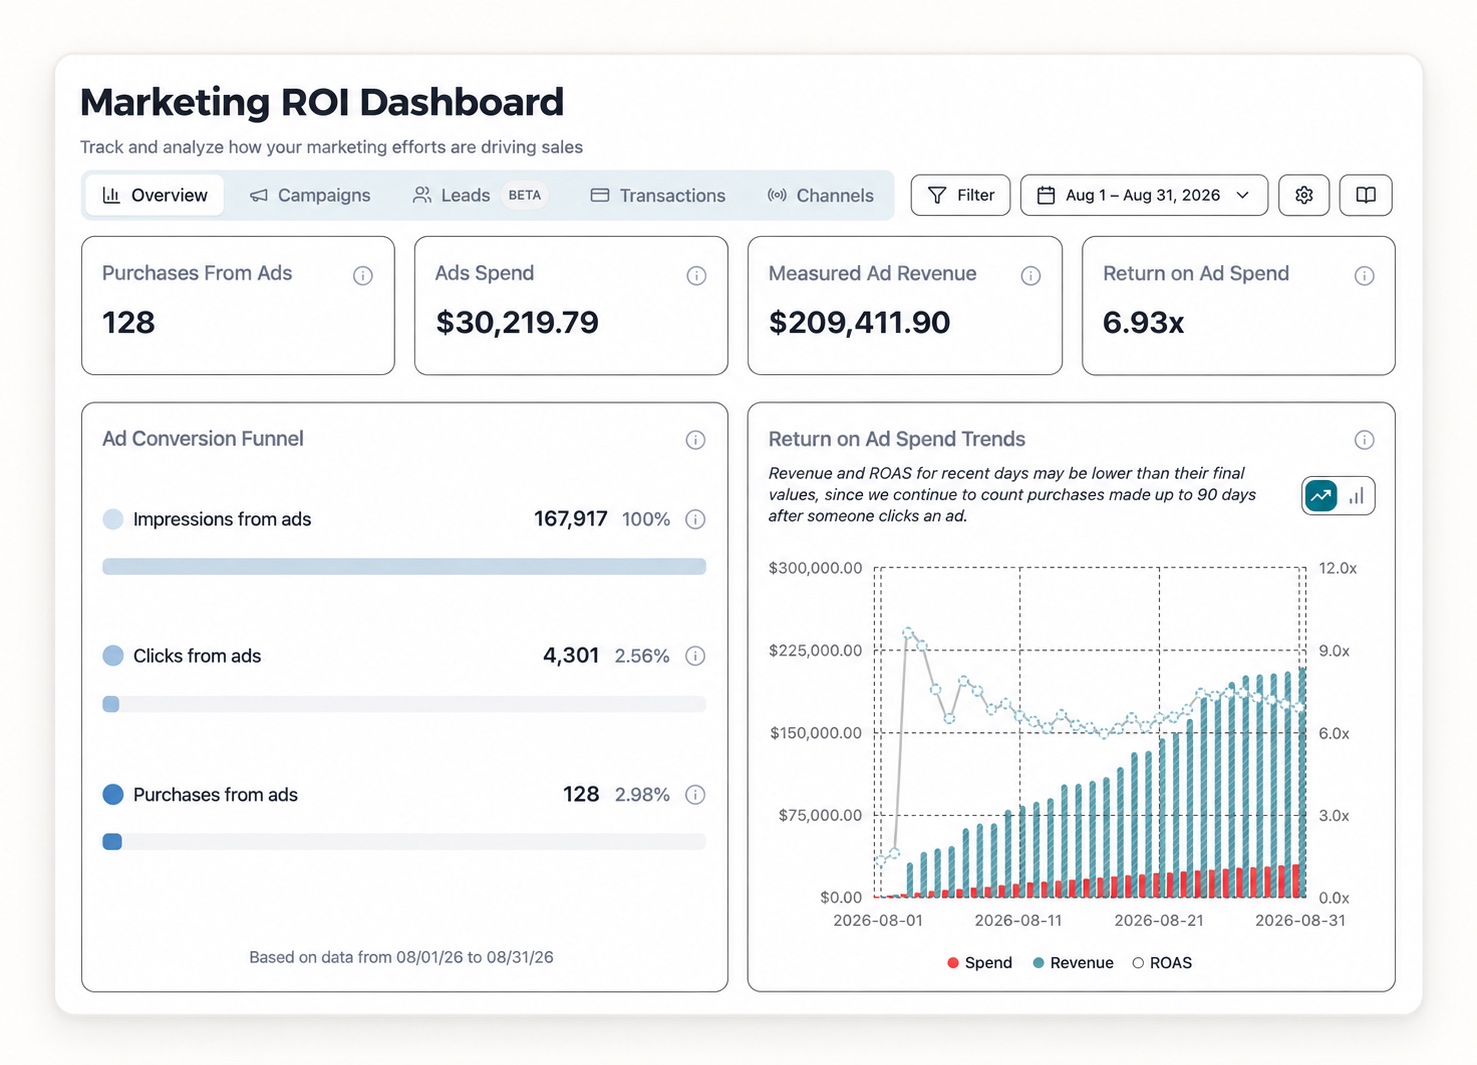Click the Filter button
The image size is (1477, 1065).
(x=961, y=195)
